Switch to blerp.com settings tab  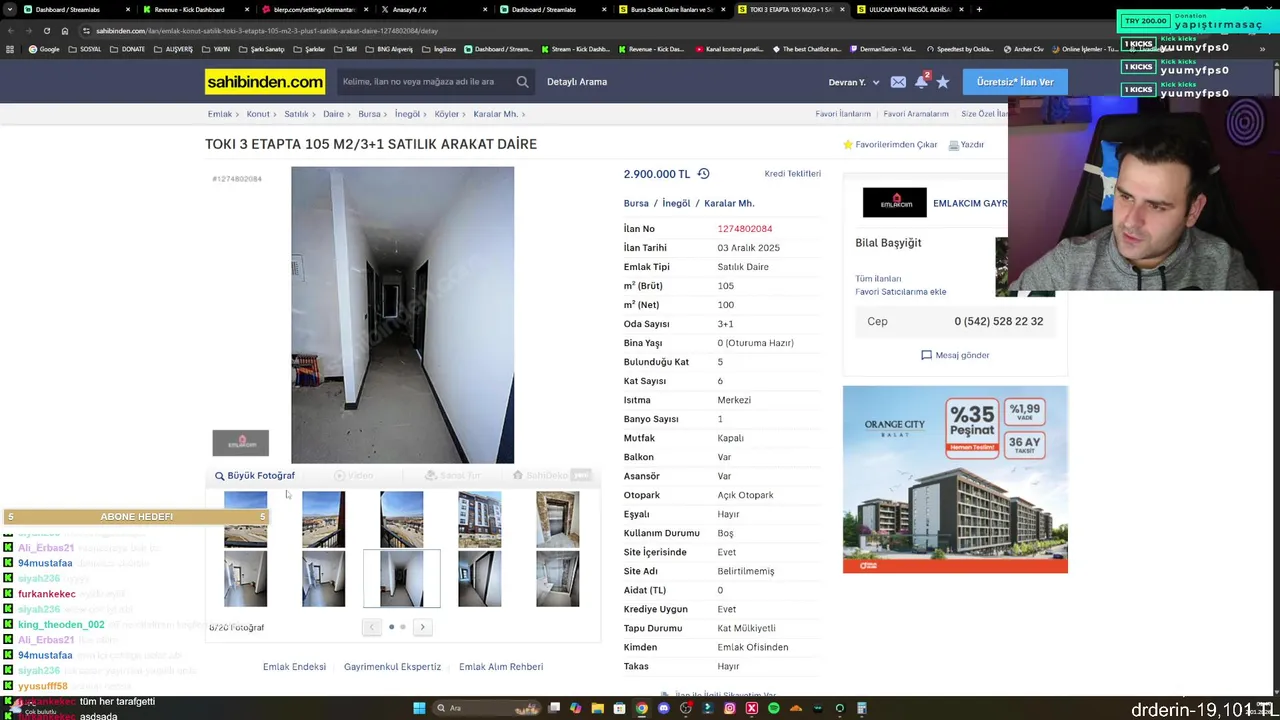[x=315, y=9]
